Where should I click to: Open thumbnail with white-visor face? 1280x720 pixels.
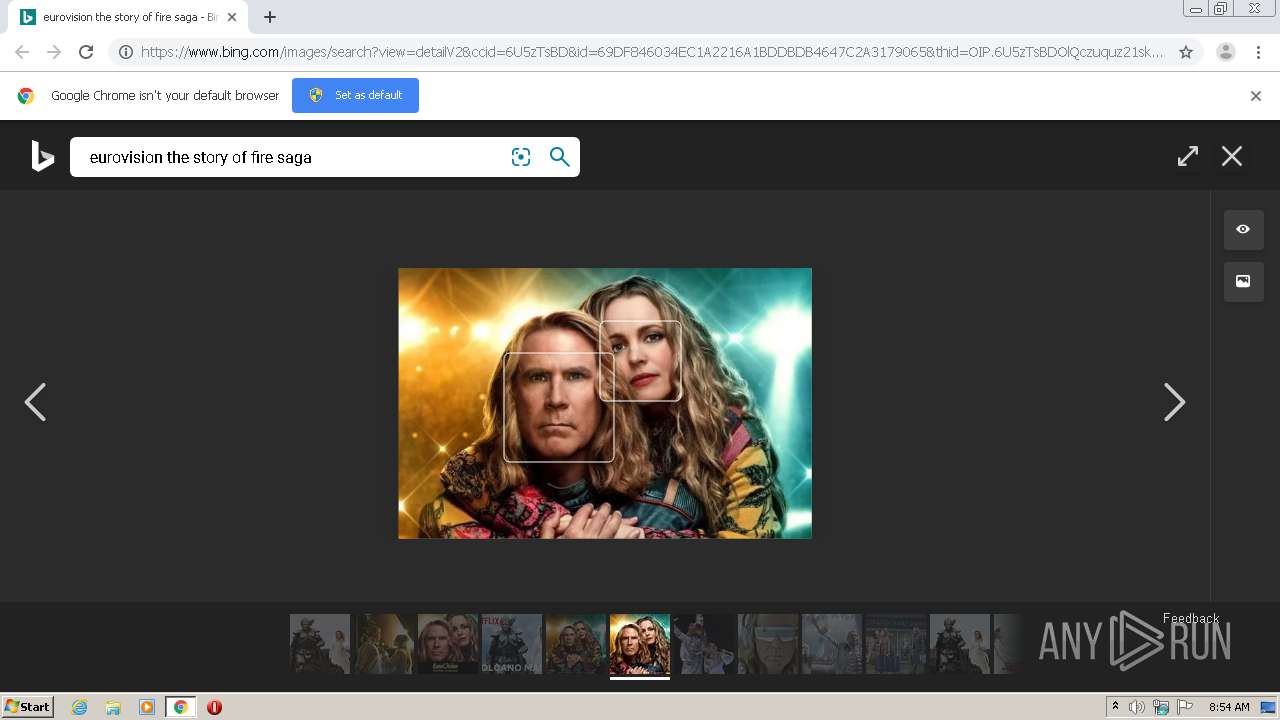[768, 644]
